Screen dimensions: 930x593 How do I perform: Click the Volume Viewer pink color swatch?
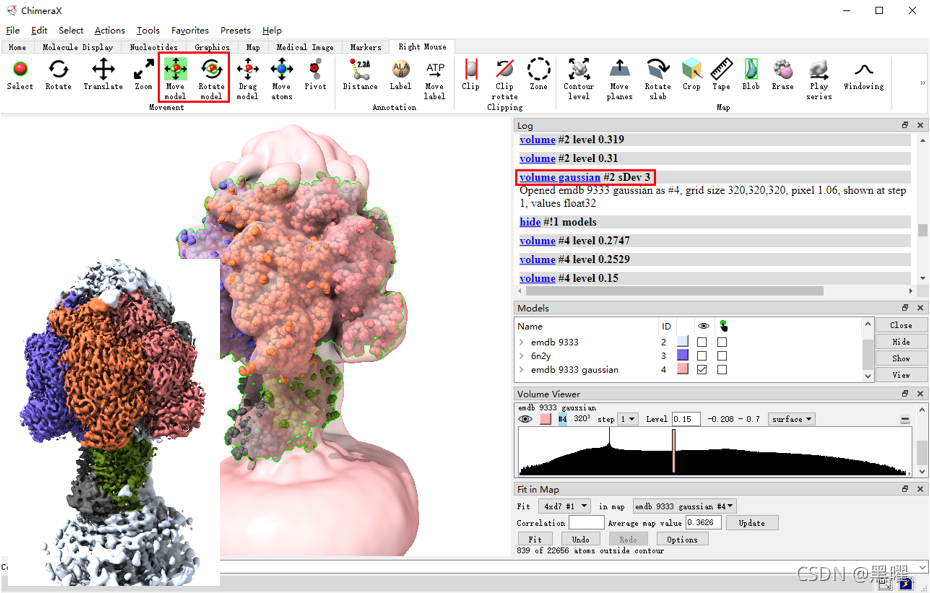[546, 419]
